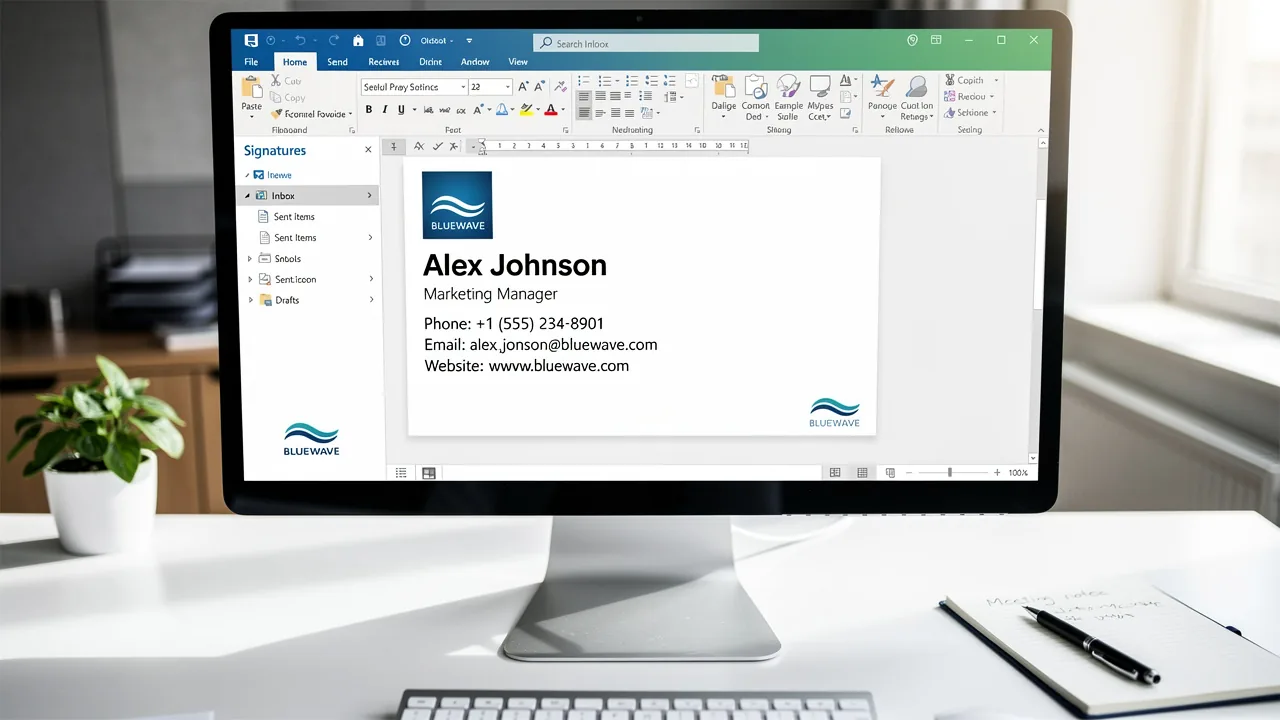Open the underline style dropdown arrow
Viewport: 1280px width, 720px height.
click(413, 110)
